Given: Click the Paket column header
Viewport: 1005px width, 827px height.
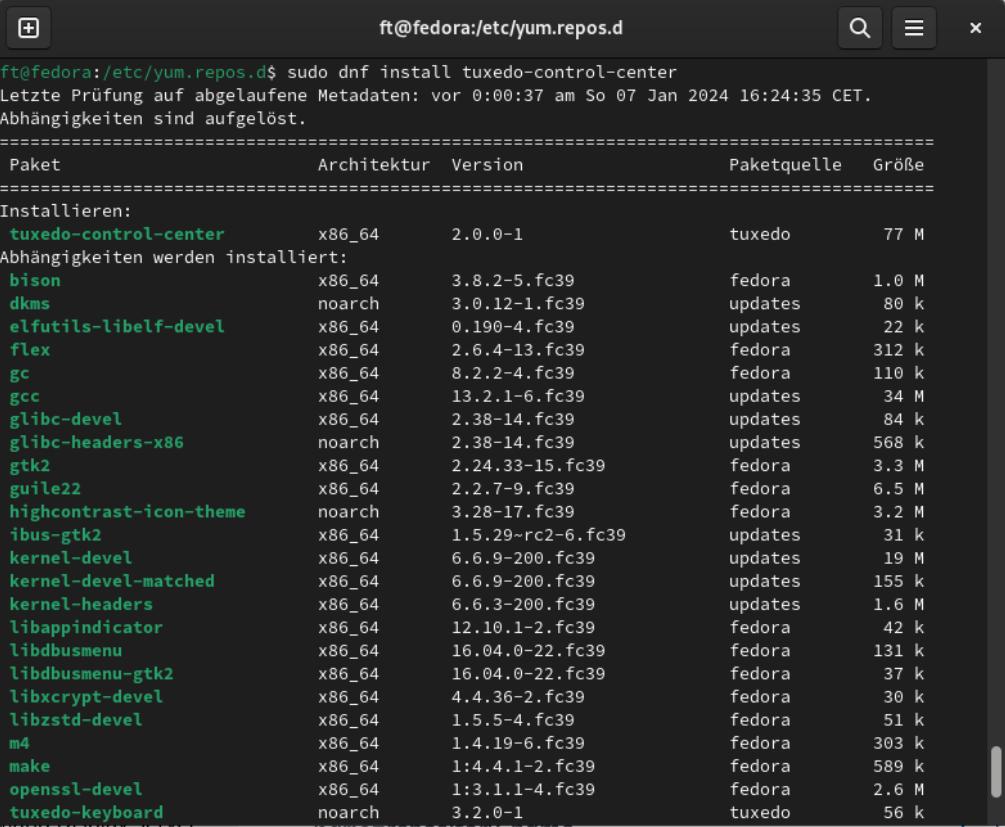Looking at the screenshot, I should coord(35,165).
